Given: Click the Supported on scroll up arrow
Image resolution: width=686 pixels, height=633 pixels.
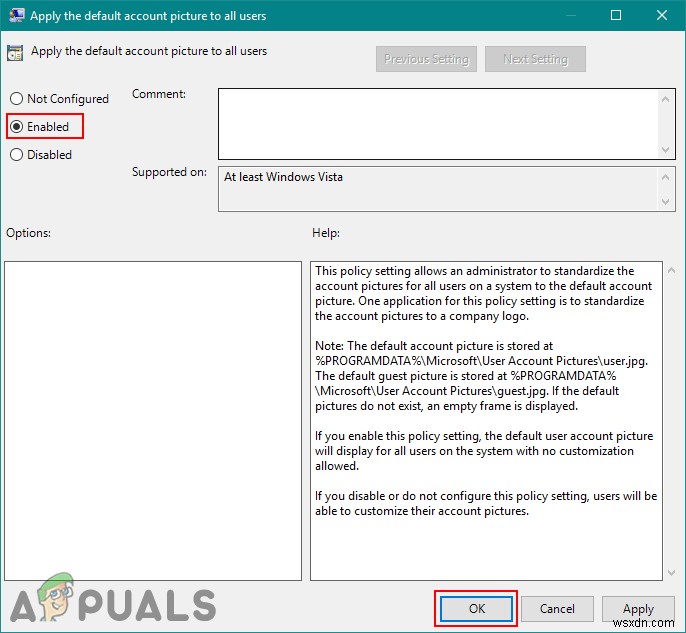Looking at the screenshot, I should [665, 177].
